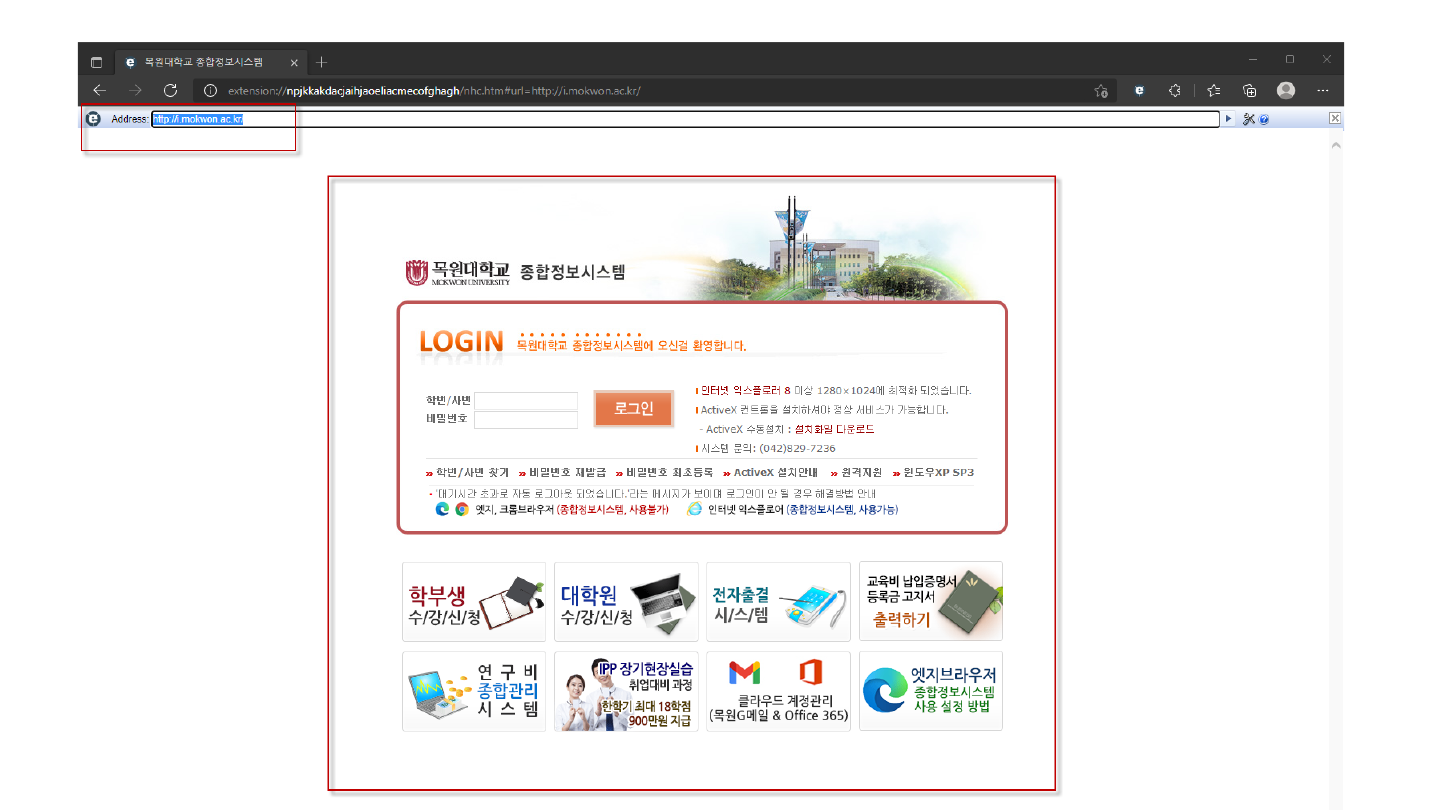Click the back navigation arrow
This screenshot has width=1440, height=810.
[99, 90]
